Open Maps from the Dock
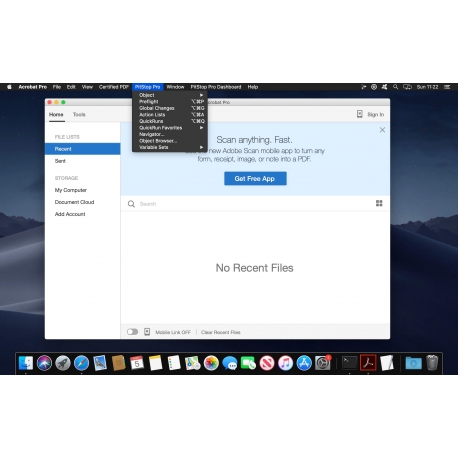The image size is (458, 458). pos(193,363)
